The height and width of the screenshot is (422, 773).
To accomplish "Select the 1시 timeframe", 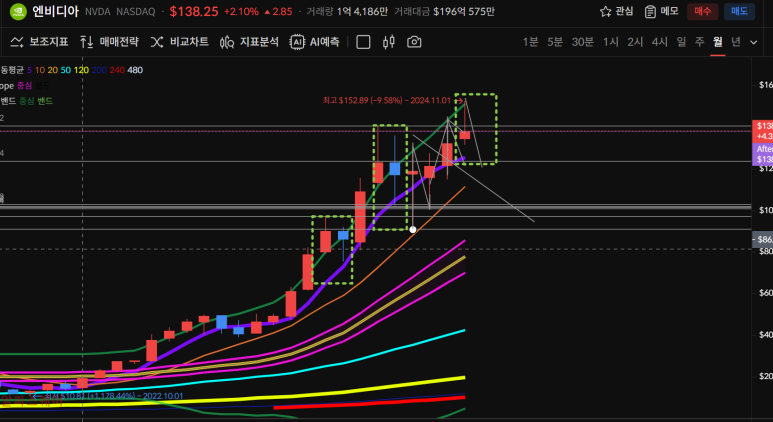I will point(611,42).
